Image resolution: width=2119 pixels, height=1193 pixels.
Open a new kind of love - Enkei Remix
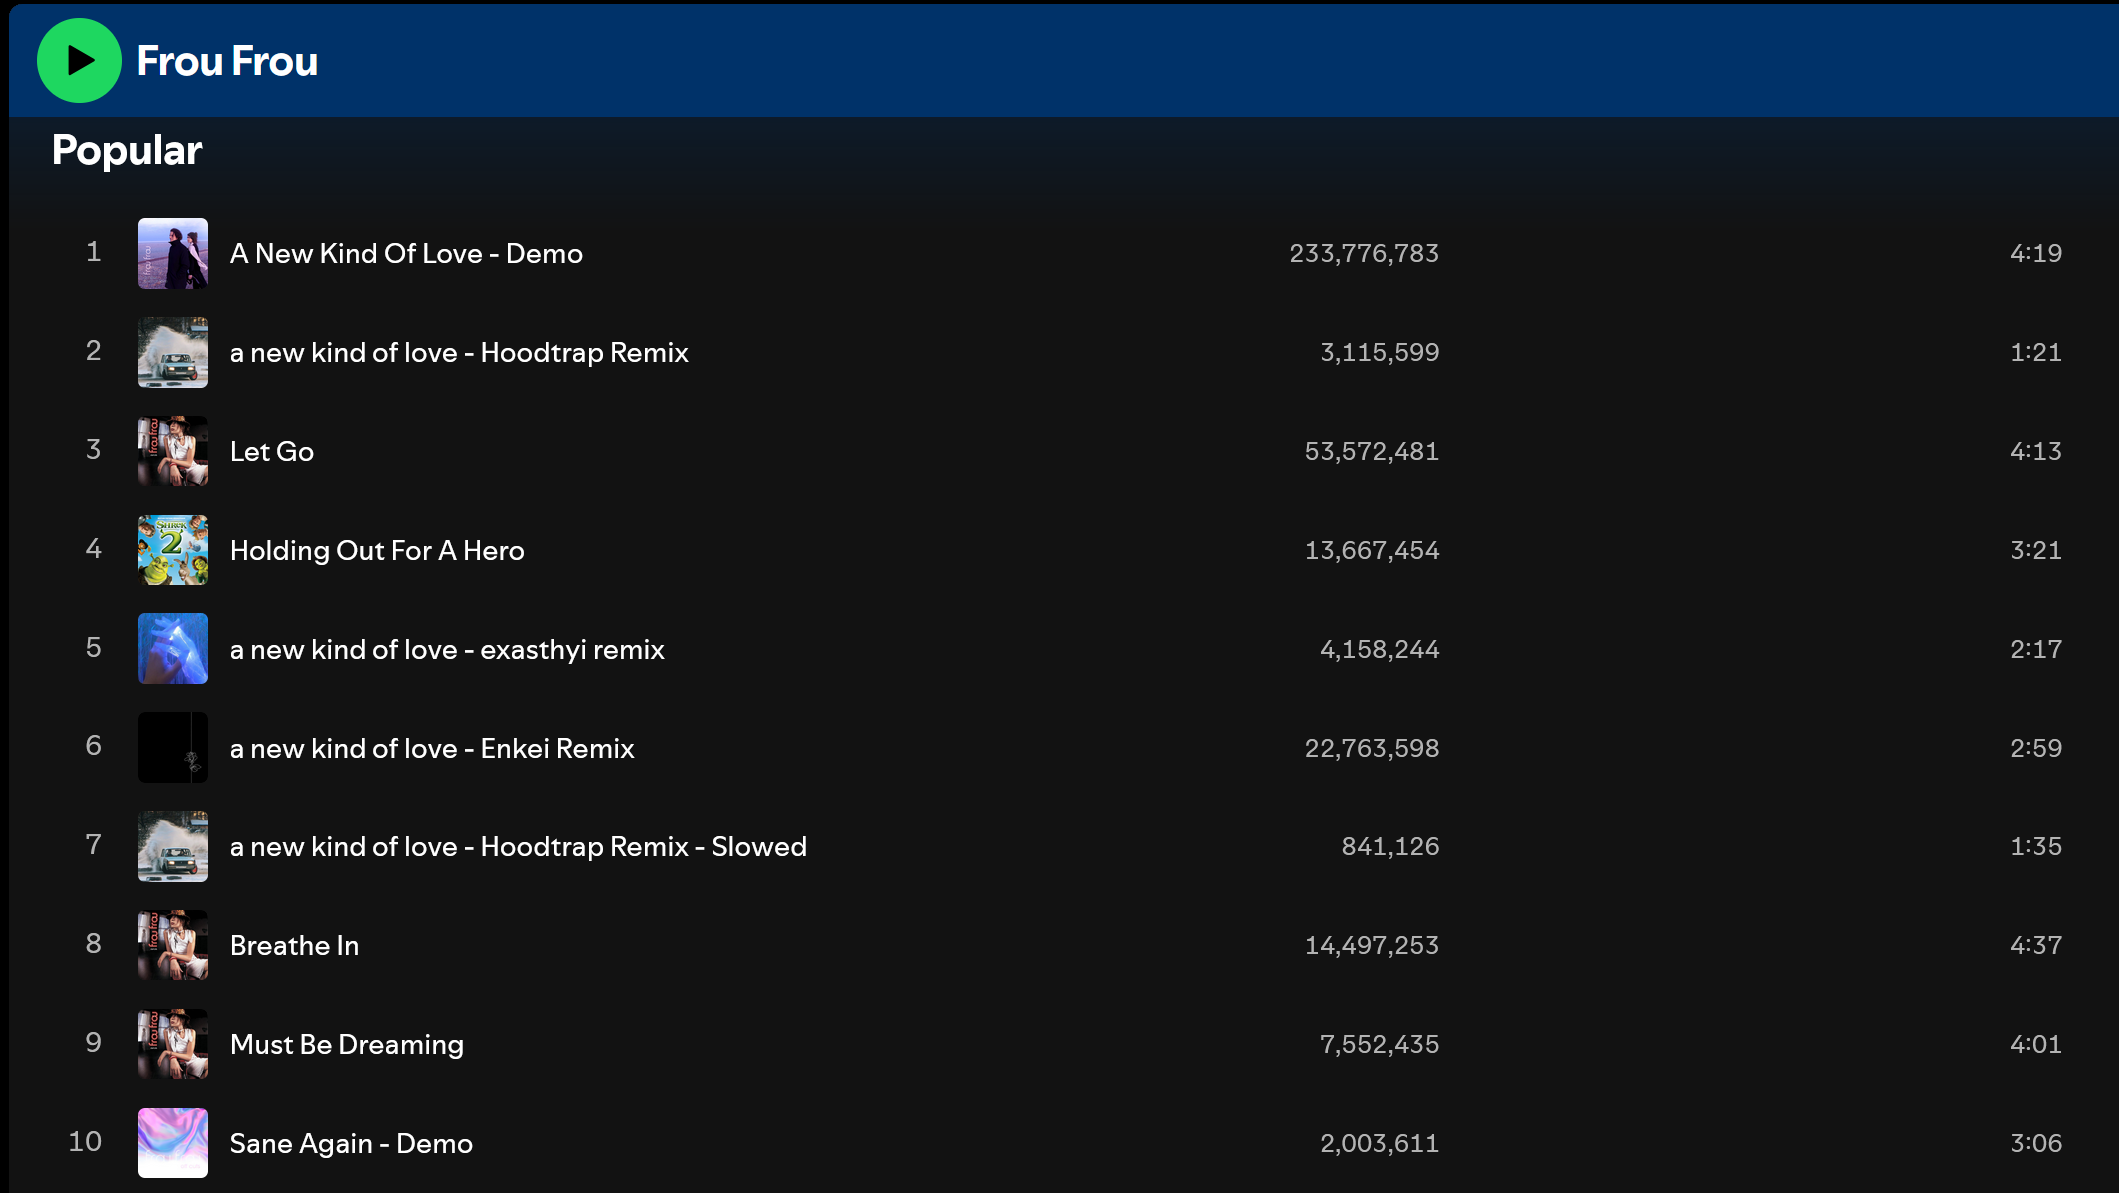pos(432,748)
